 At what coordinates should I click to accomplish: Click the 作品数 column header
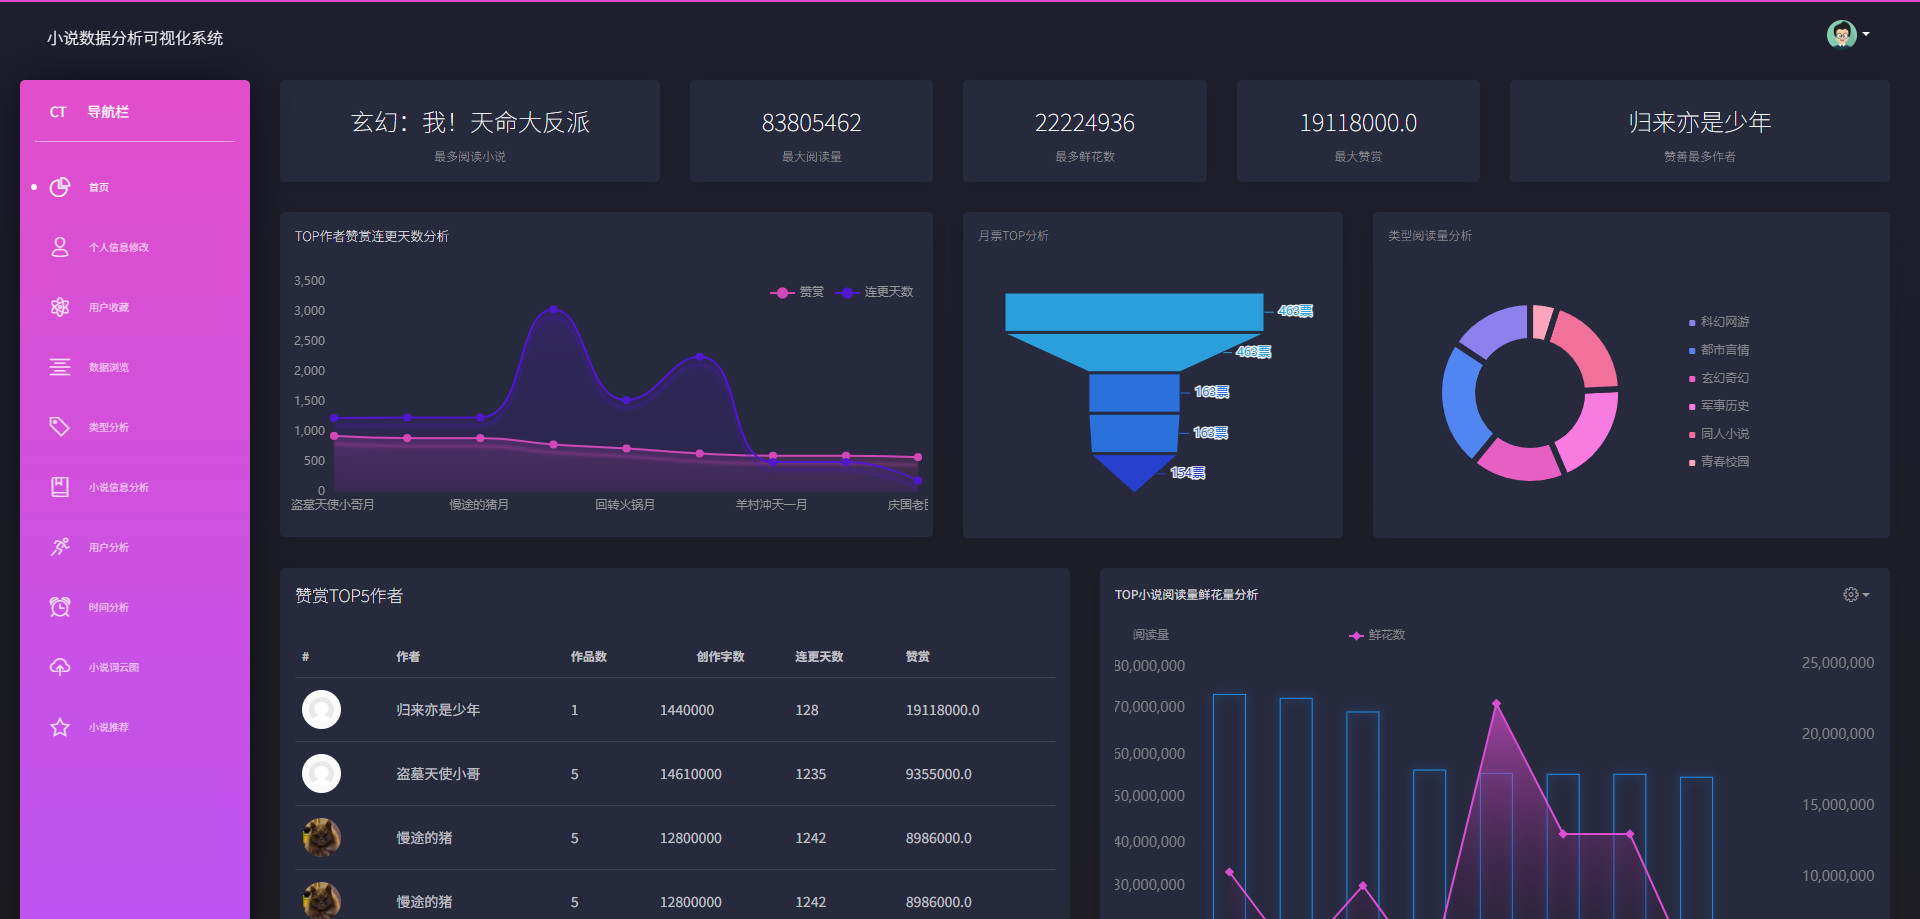[x=589, y=657]
